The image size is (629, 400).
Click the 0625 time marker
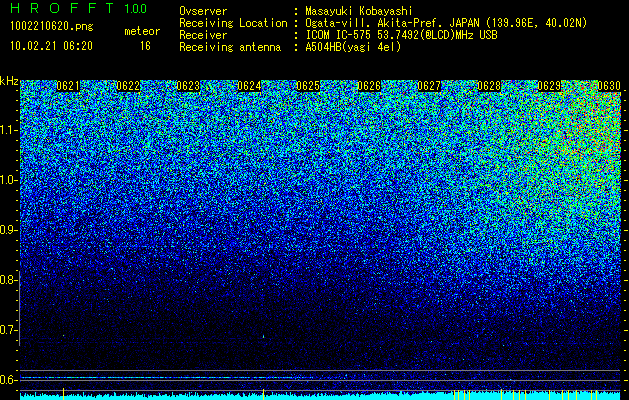tap(308, 86)
